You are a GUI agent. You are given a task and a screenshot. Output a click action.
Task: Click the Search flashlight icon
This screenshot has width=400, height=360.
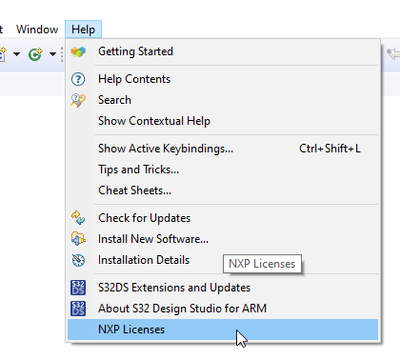(x=78, y=100)
